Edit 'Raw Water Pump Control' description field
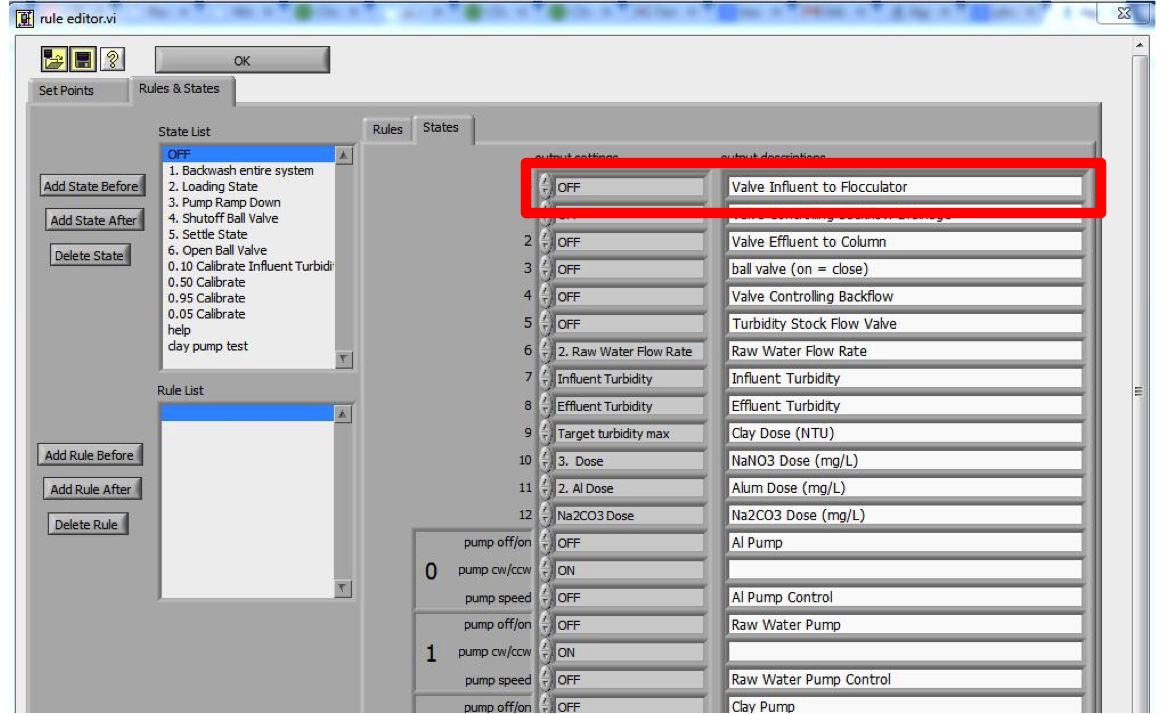Screen dimensions: 1164x714 pos(905,679)
